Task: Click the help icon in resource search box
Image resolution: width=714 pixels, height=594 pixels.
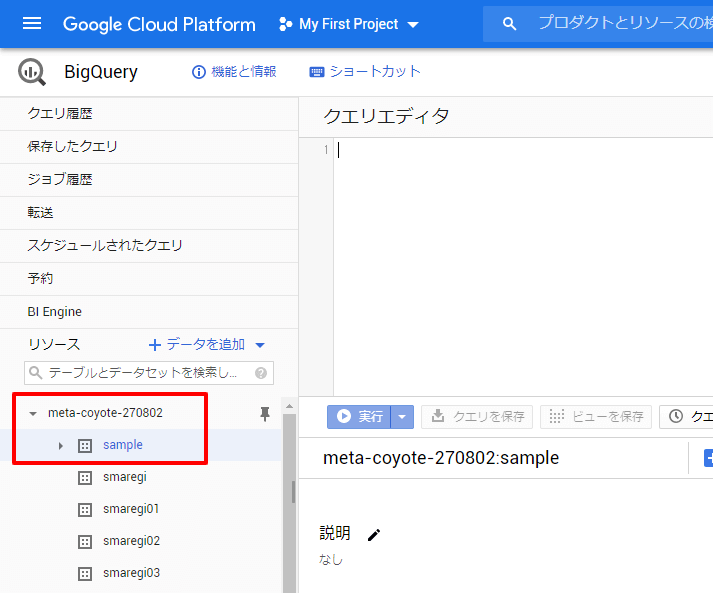Action: (261, 373)
